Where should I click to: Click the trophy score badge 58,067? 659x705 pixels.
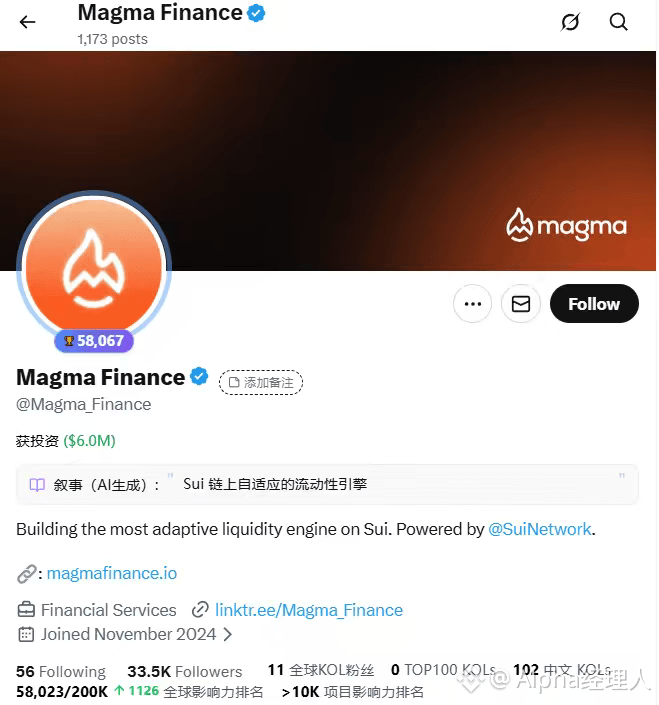[x=94, y=341]
